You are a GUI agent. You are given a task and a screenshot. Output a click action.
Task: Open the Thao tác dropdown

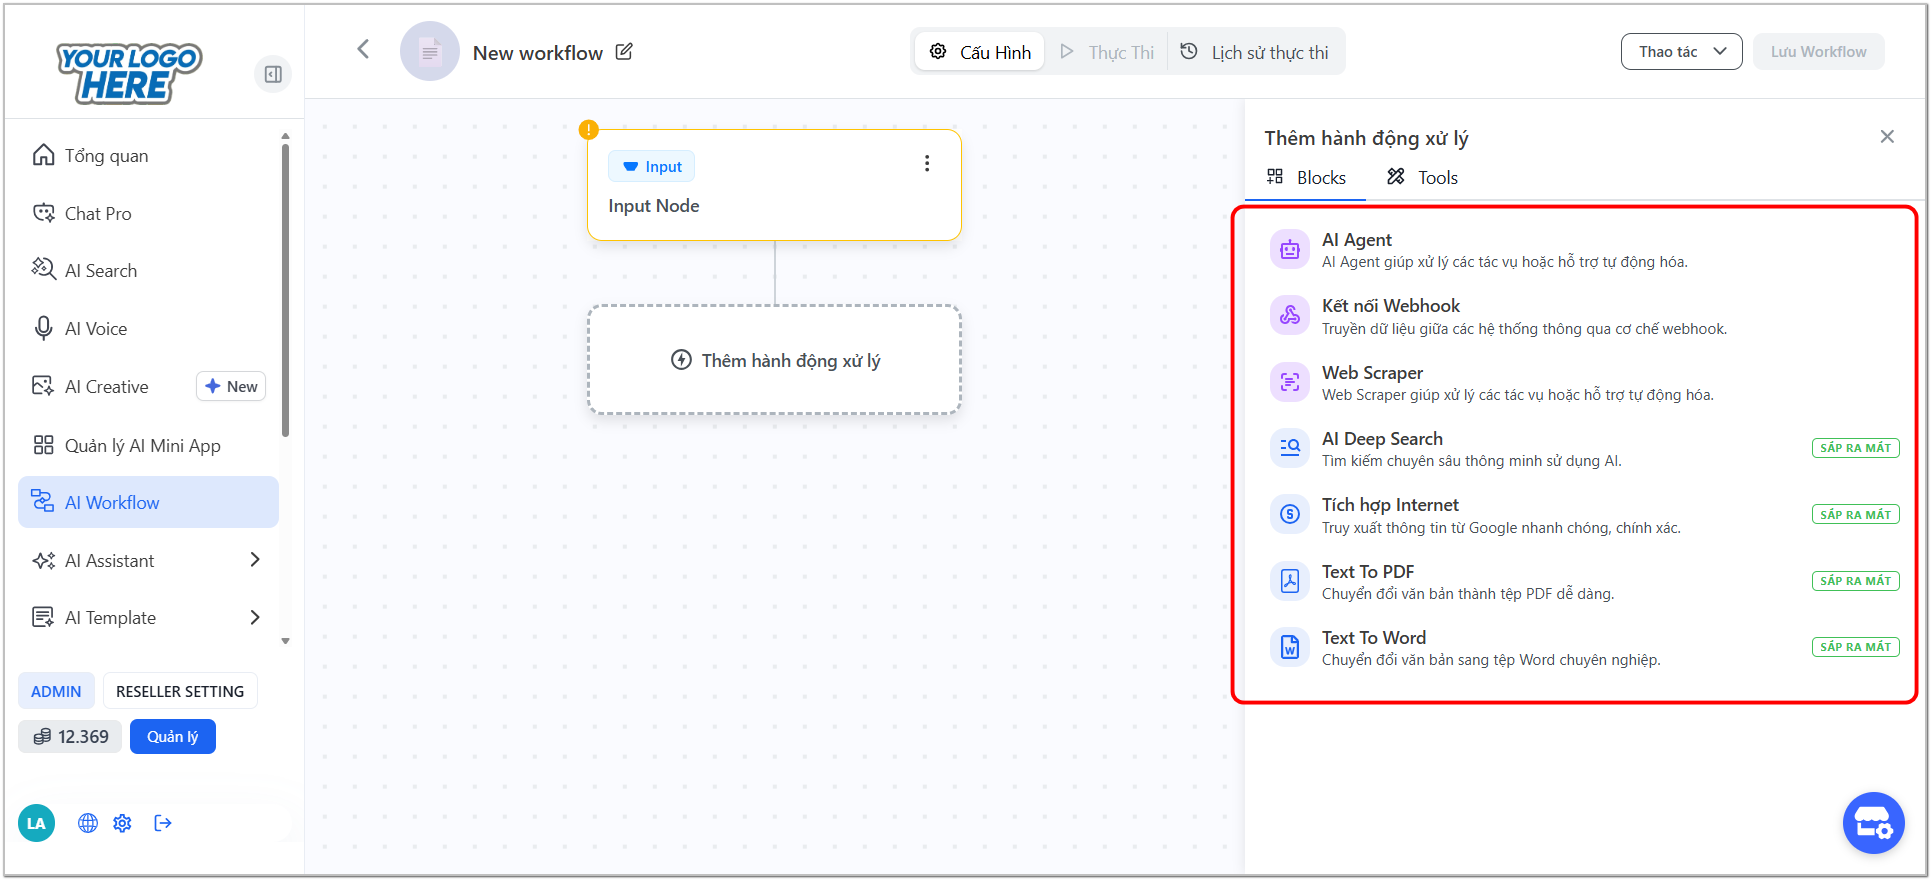1681,52
